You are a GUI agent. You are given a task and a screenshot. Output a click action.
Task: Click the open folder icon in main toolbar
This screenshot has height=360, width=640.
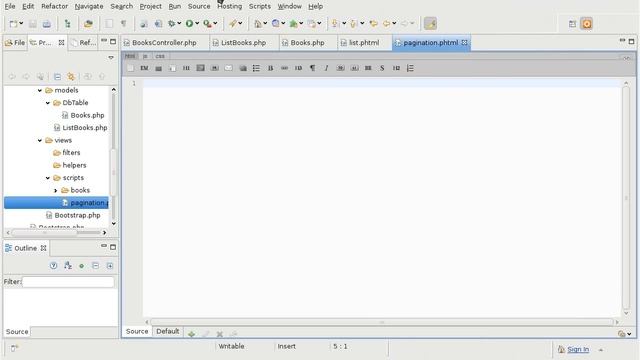click(88, 24)
